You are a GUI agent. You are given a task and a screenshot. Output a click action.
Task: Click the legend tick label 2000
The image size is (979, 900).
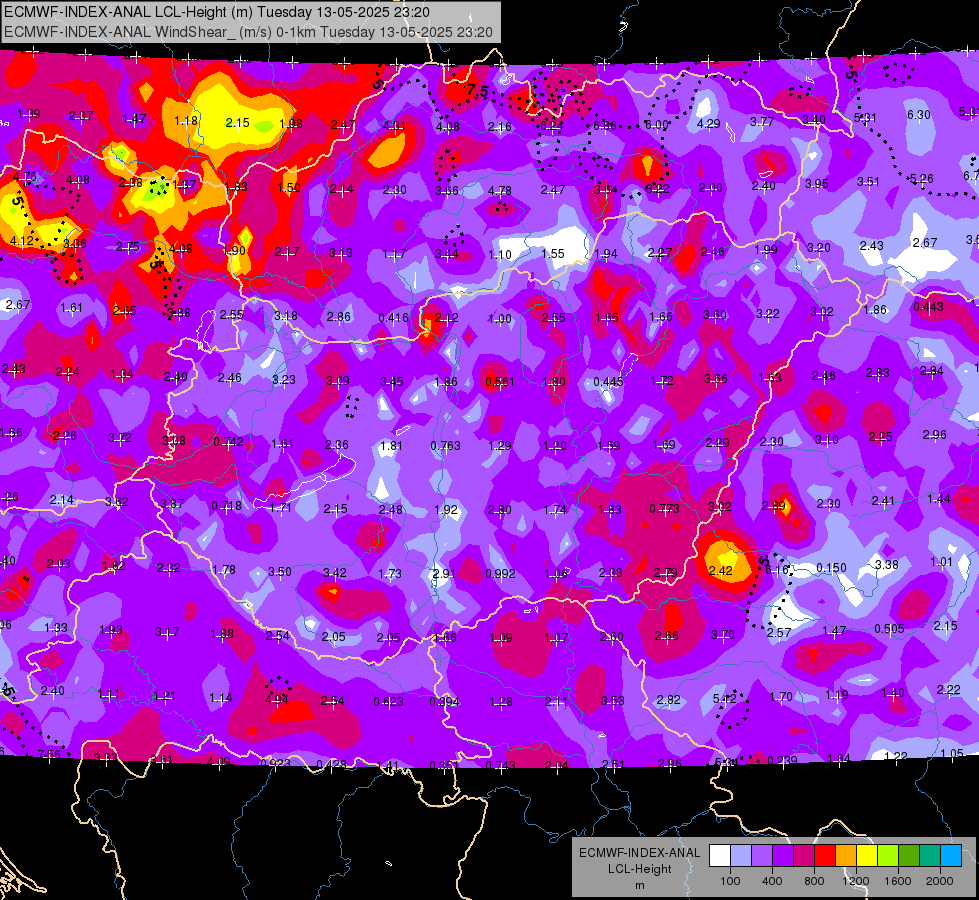940,881
